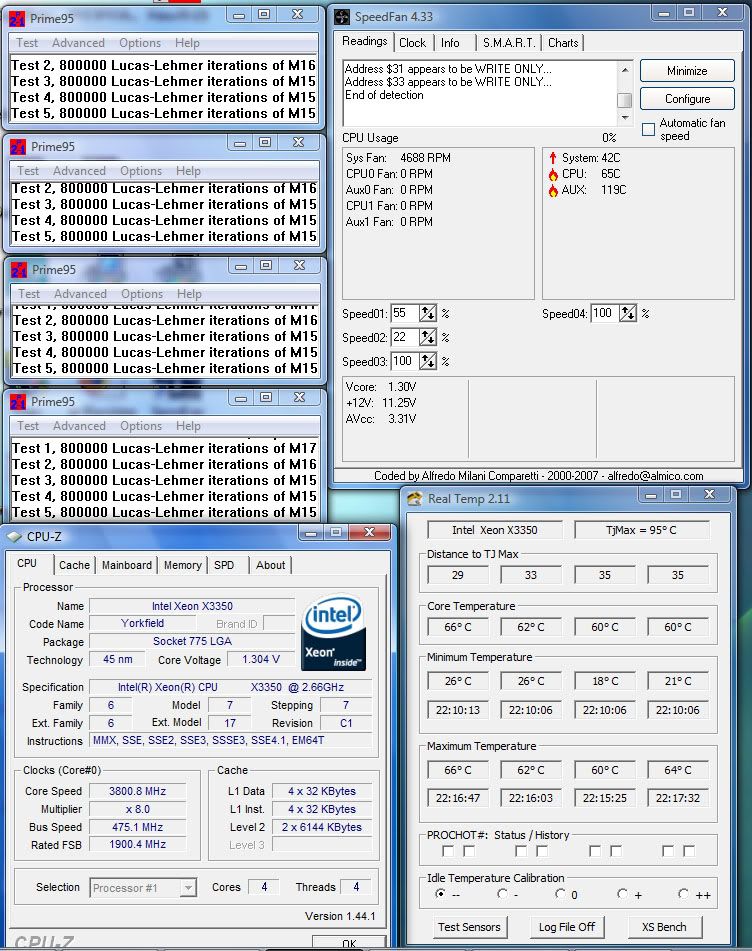Click the flame icon beside AUX 119C

(x=553, y=190)
